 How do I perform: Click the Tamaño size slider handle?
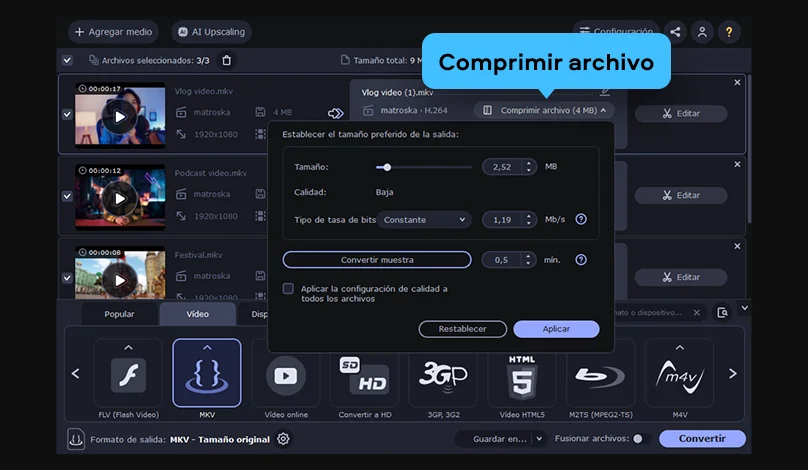pyautogui.click(x=387, y=167)
